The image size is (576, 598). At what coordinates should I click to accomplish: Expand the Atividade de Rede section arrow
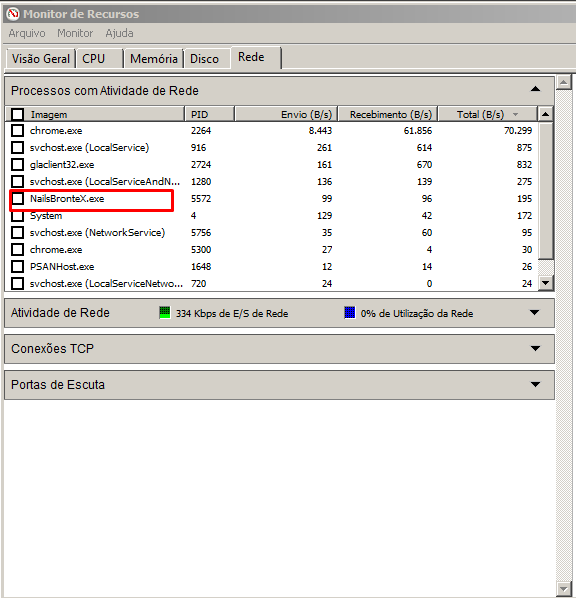(535, 312)
